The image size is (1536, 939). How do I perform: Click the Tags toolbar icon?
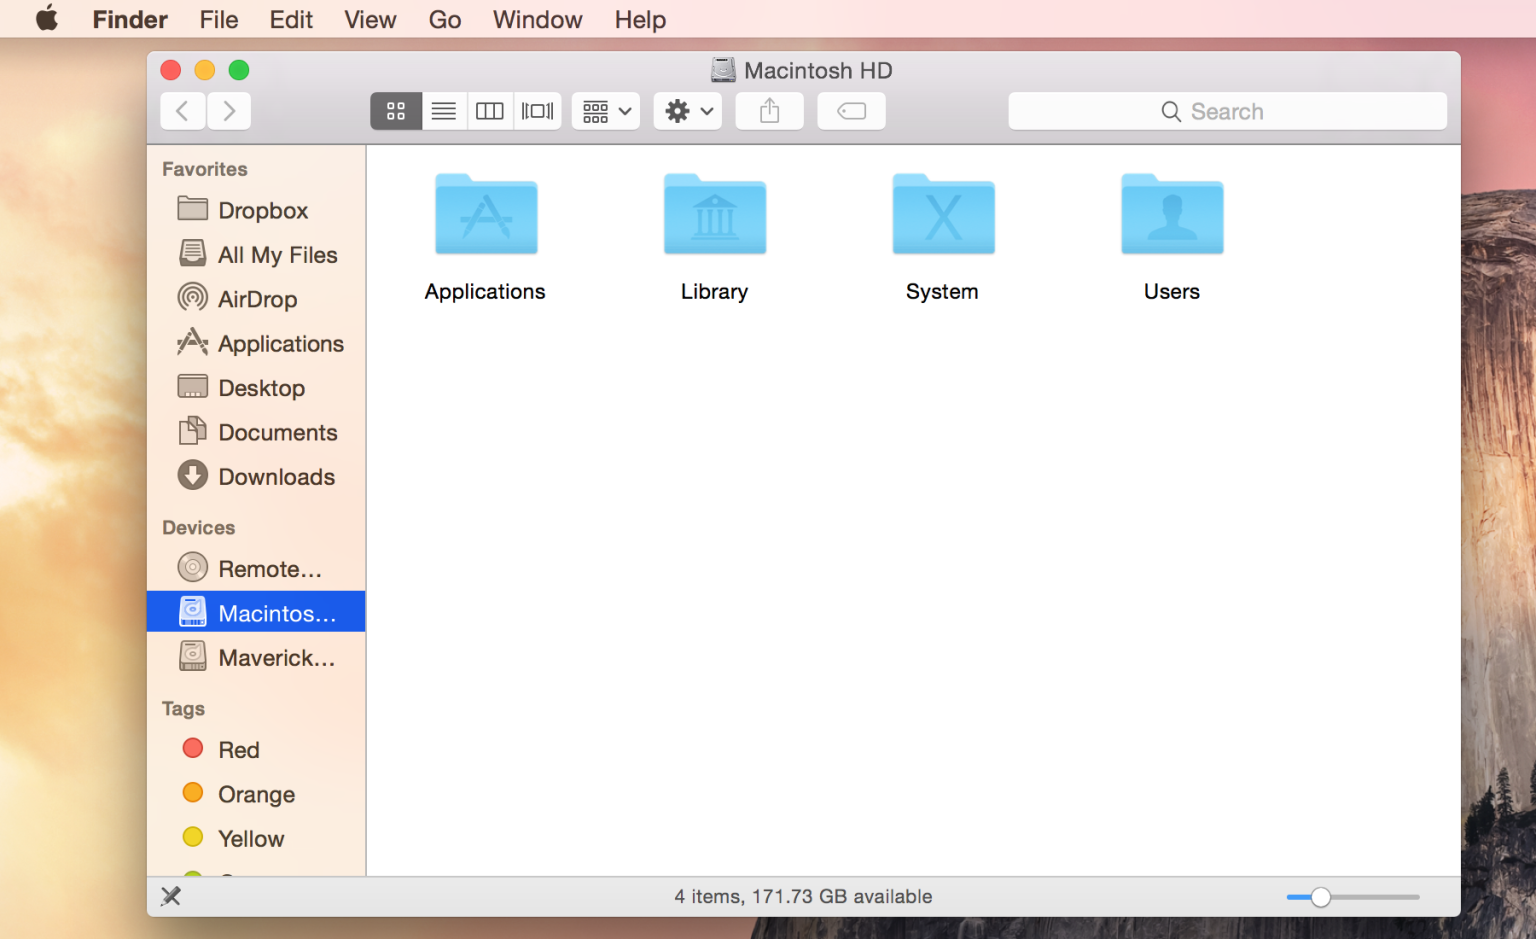pos(851,111)
